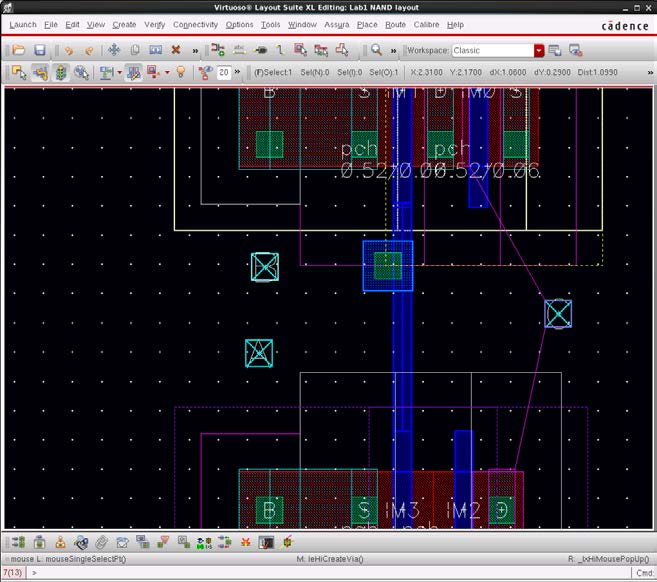Click the command input line at bottom

pyautogui.click(x=329, y=572)
